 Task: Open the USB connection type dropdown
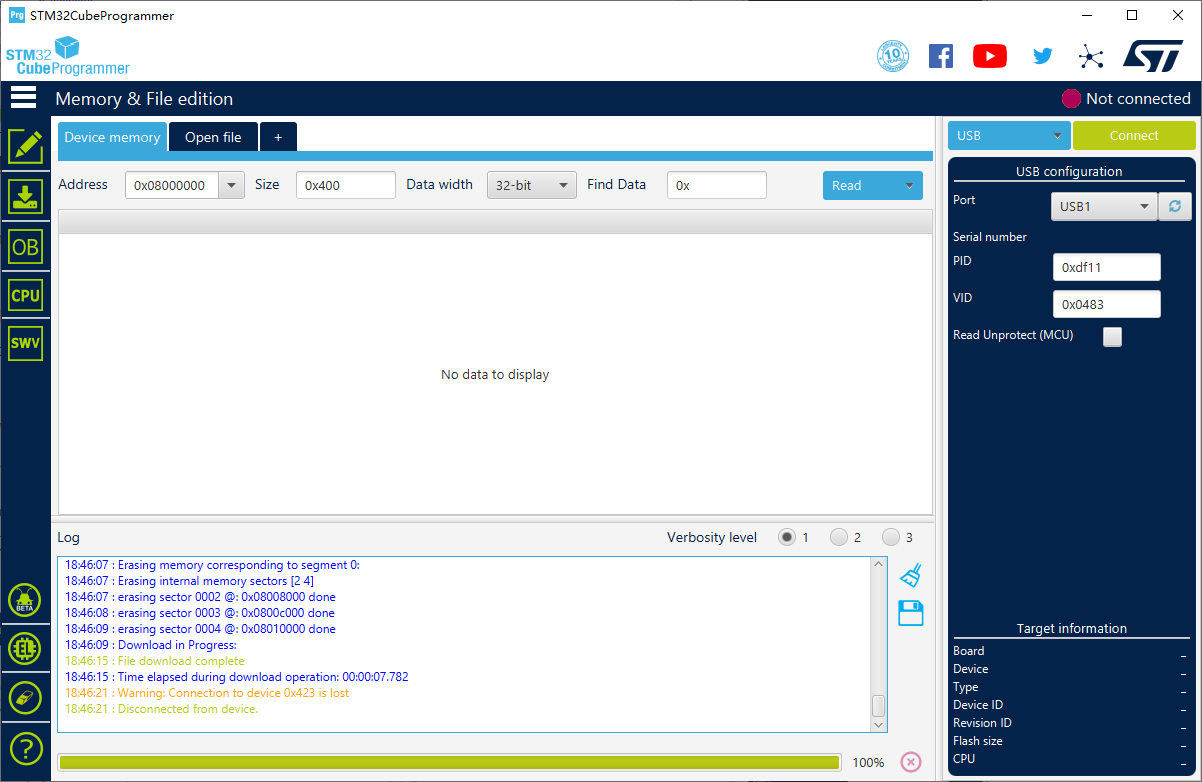pyautogui.click(x=1009, y=135)
